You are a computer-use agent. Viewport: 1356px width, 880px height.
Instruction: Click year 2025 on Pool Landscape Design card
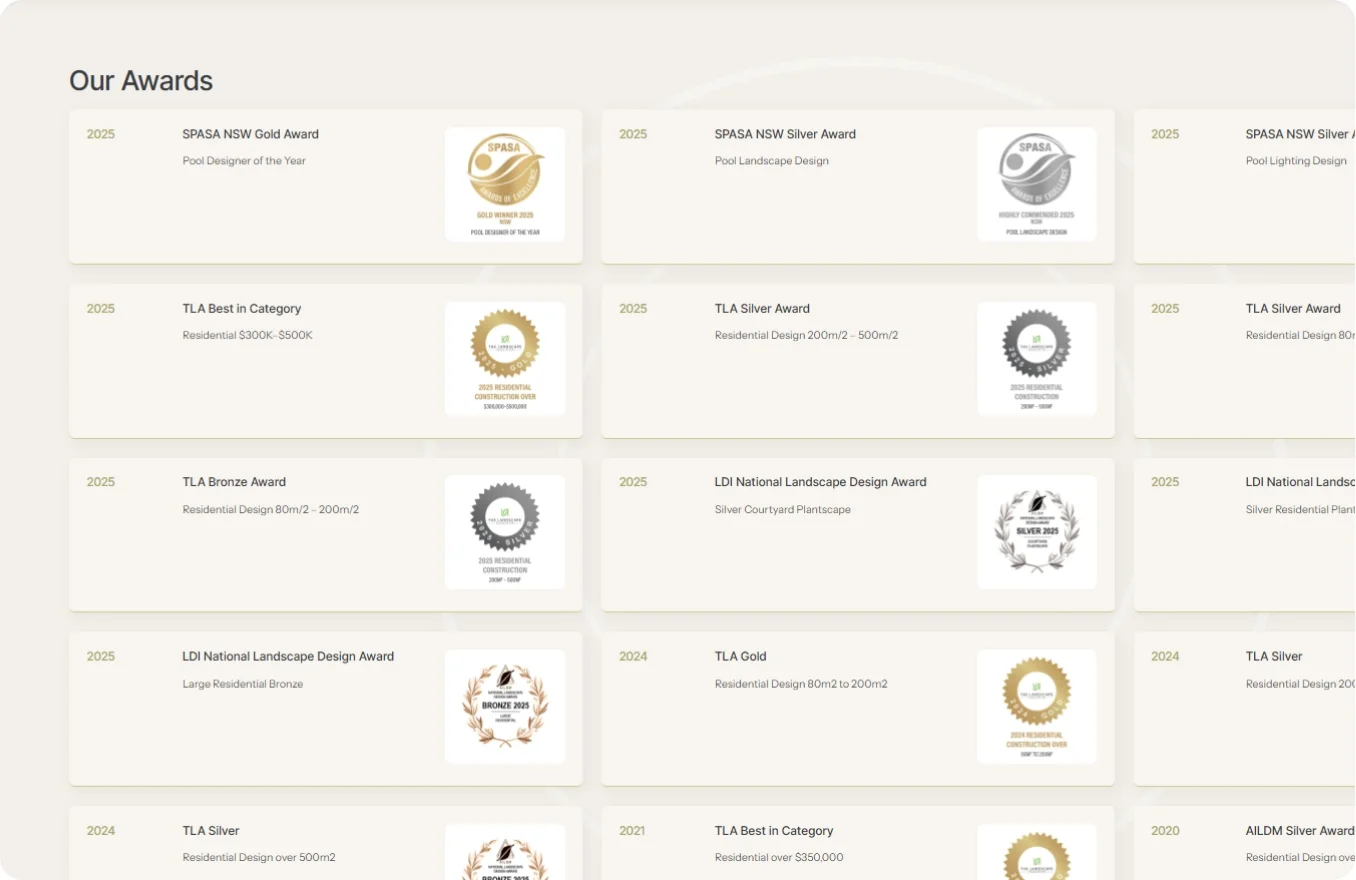633,134
